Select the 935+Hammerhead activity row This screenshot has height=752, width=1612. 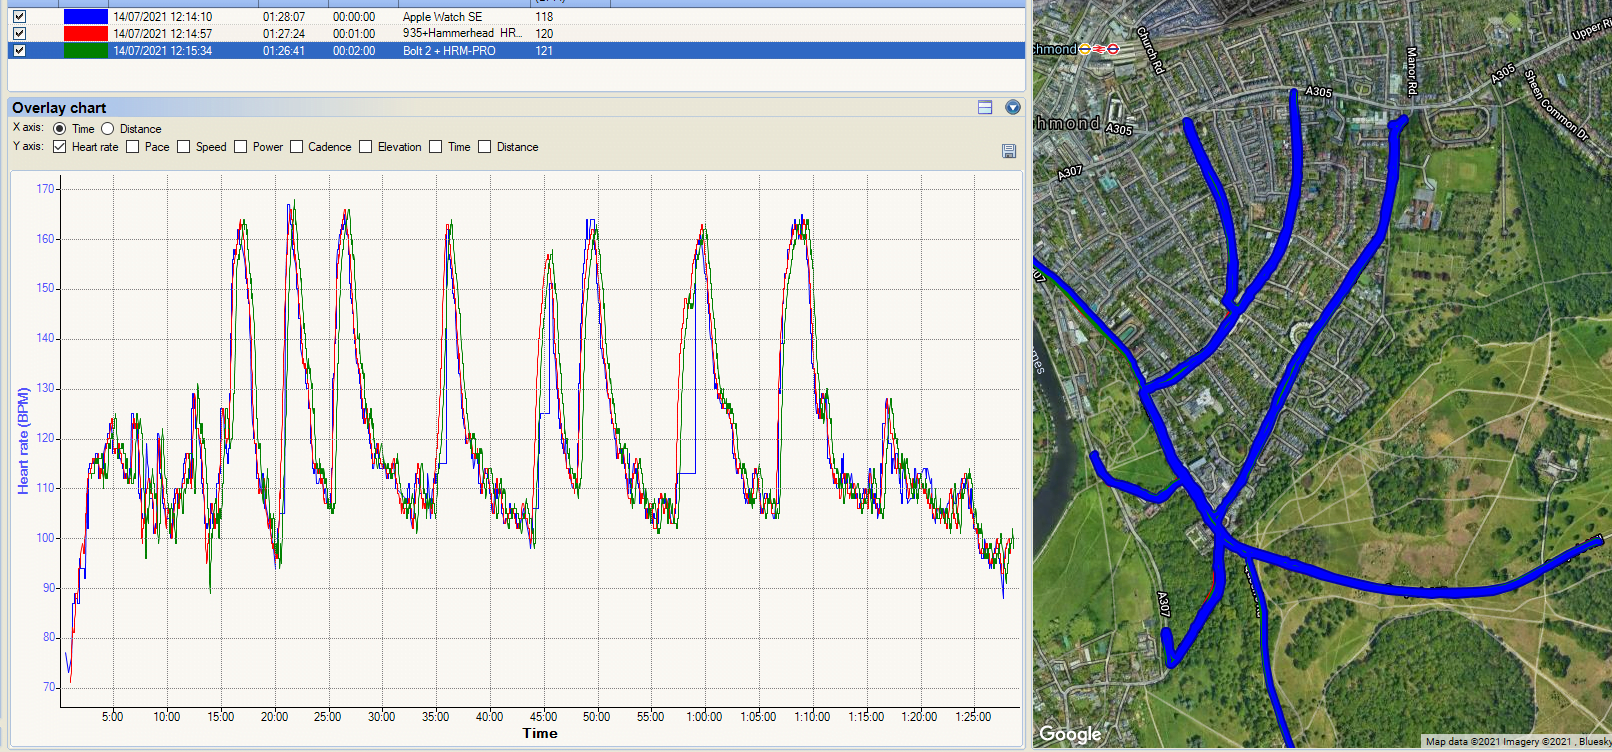460,34
